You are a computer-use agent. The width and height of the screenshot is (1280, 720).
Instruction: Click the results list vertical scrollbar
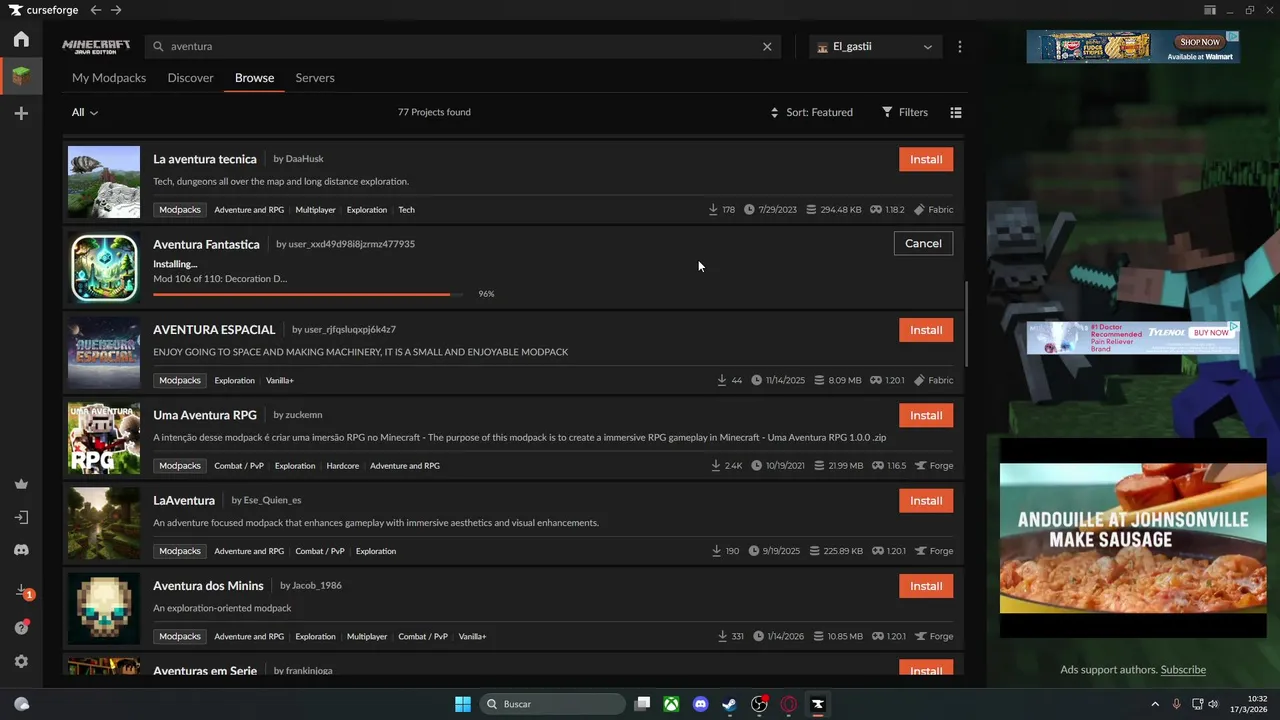pyautogui.click(x=966, y=324)
